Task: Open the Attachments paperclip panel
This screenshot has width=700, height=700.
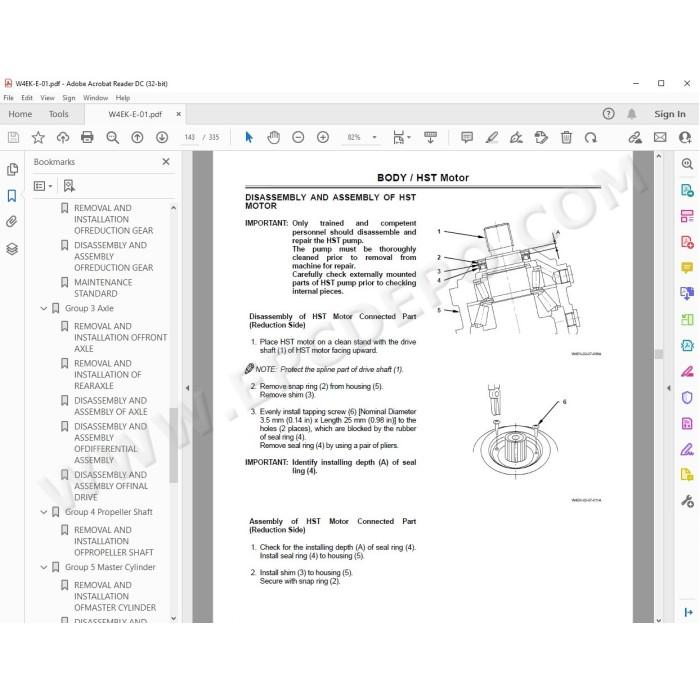Action: coord(12,221)
